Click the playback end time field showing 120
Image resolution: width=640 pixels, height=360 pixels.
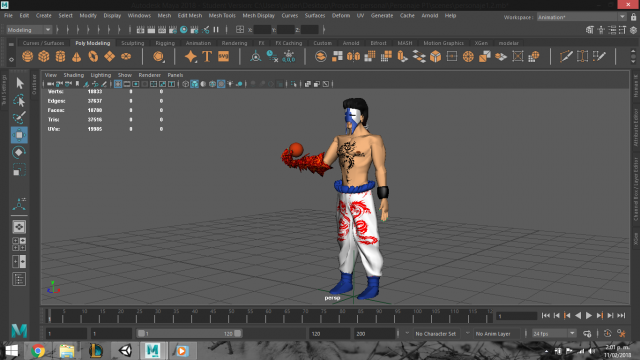pos(330,333)
